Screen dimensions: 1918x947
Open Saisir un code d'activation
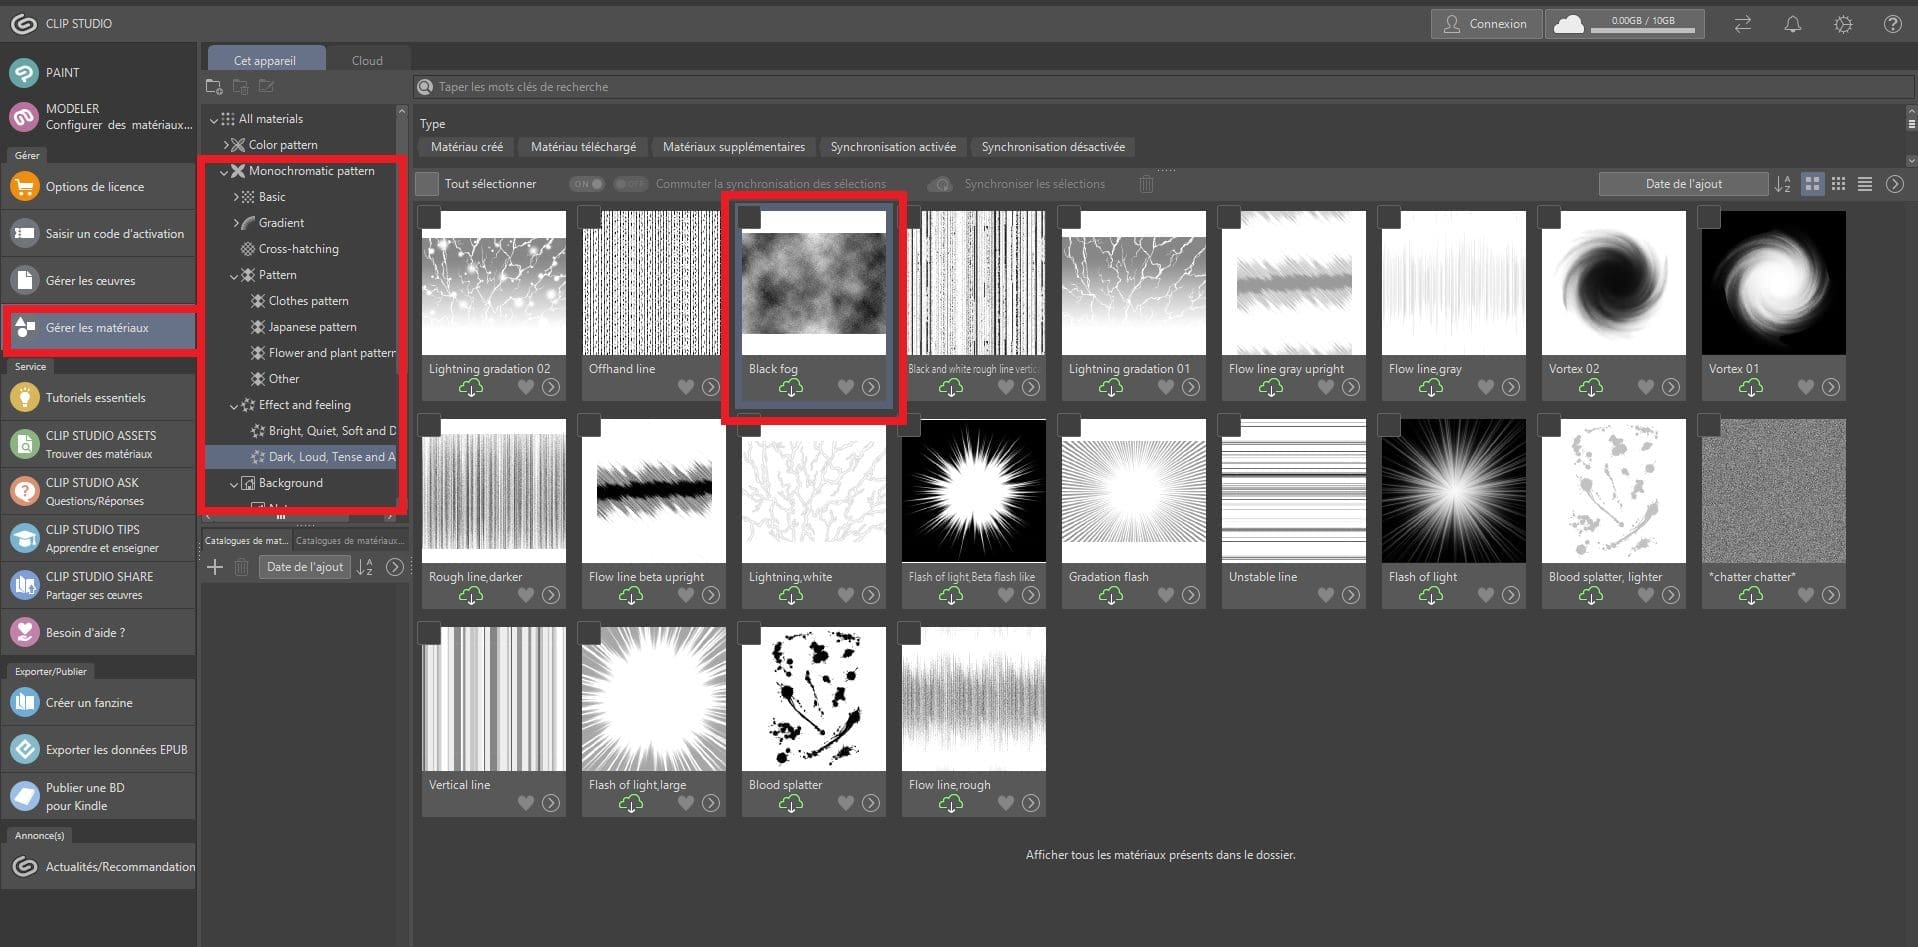[x=98, y=234]
